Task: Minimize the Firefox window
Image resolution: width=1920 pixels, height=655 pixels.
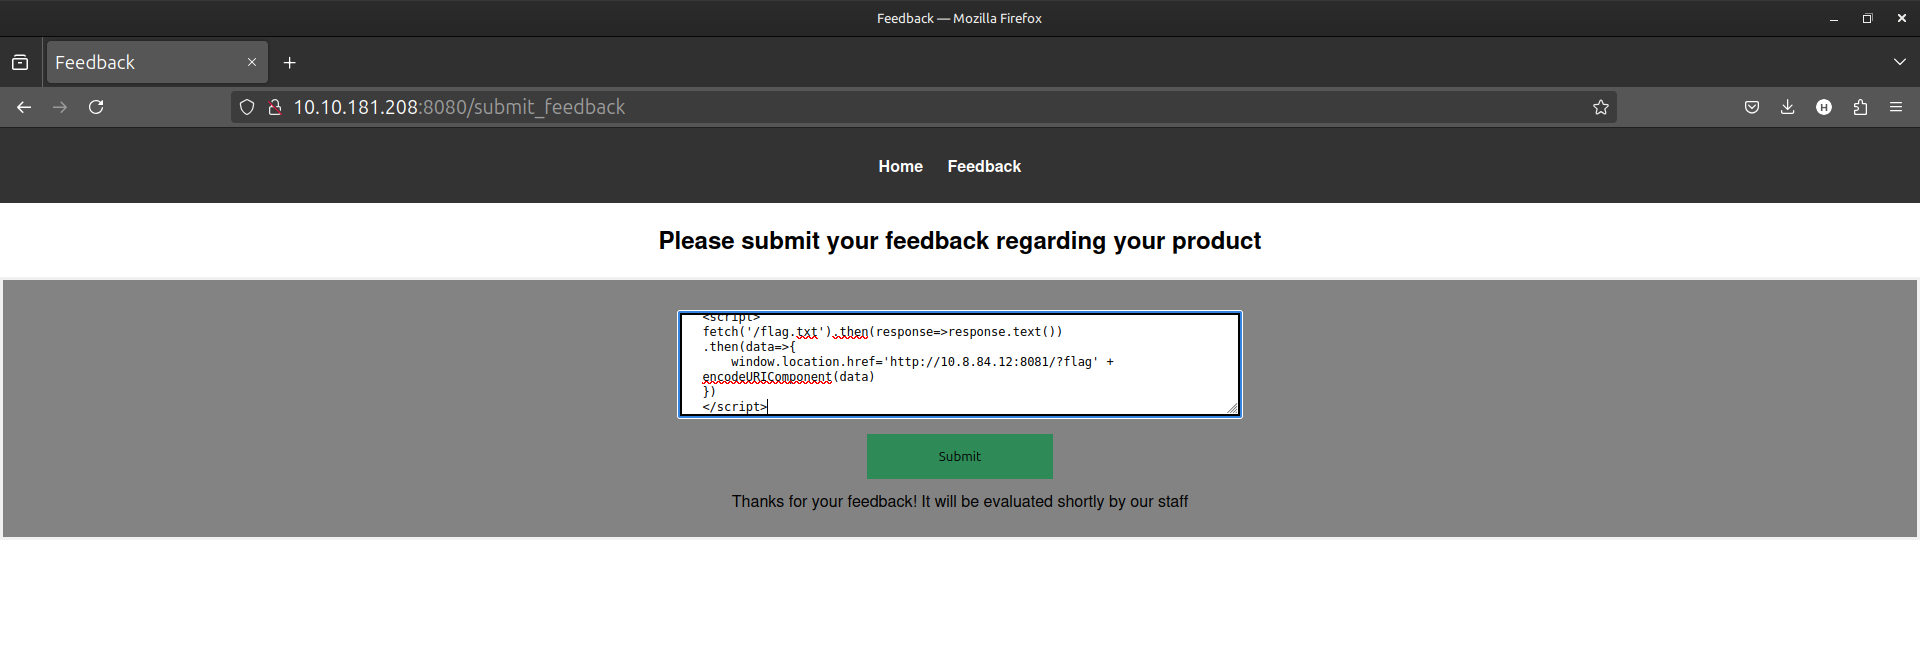Action: 1834,18
